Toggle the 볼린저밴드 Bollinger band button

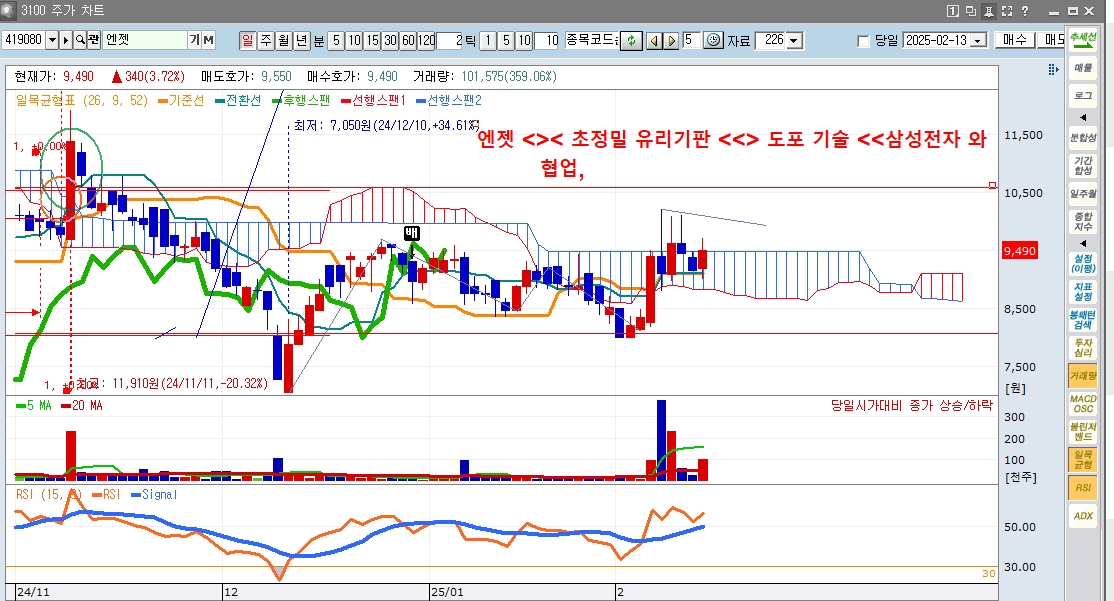click(1083, 431)
